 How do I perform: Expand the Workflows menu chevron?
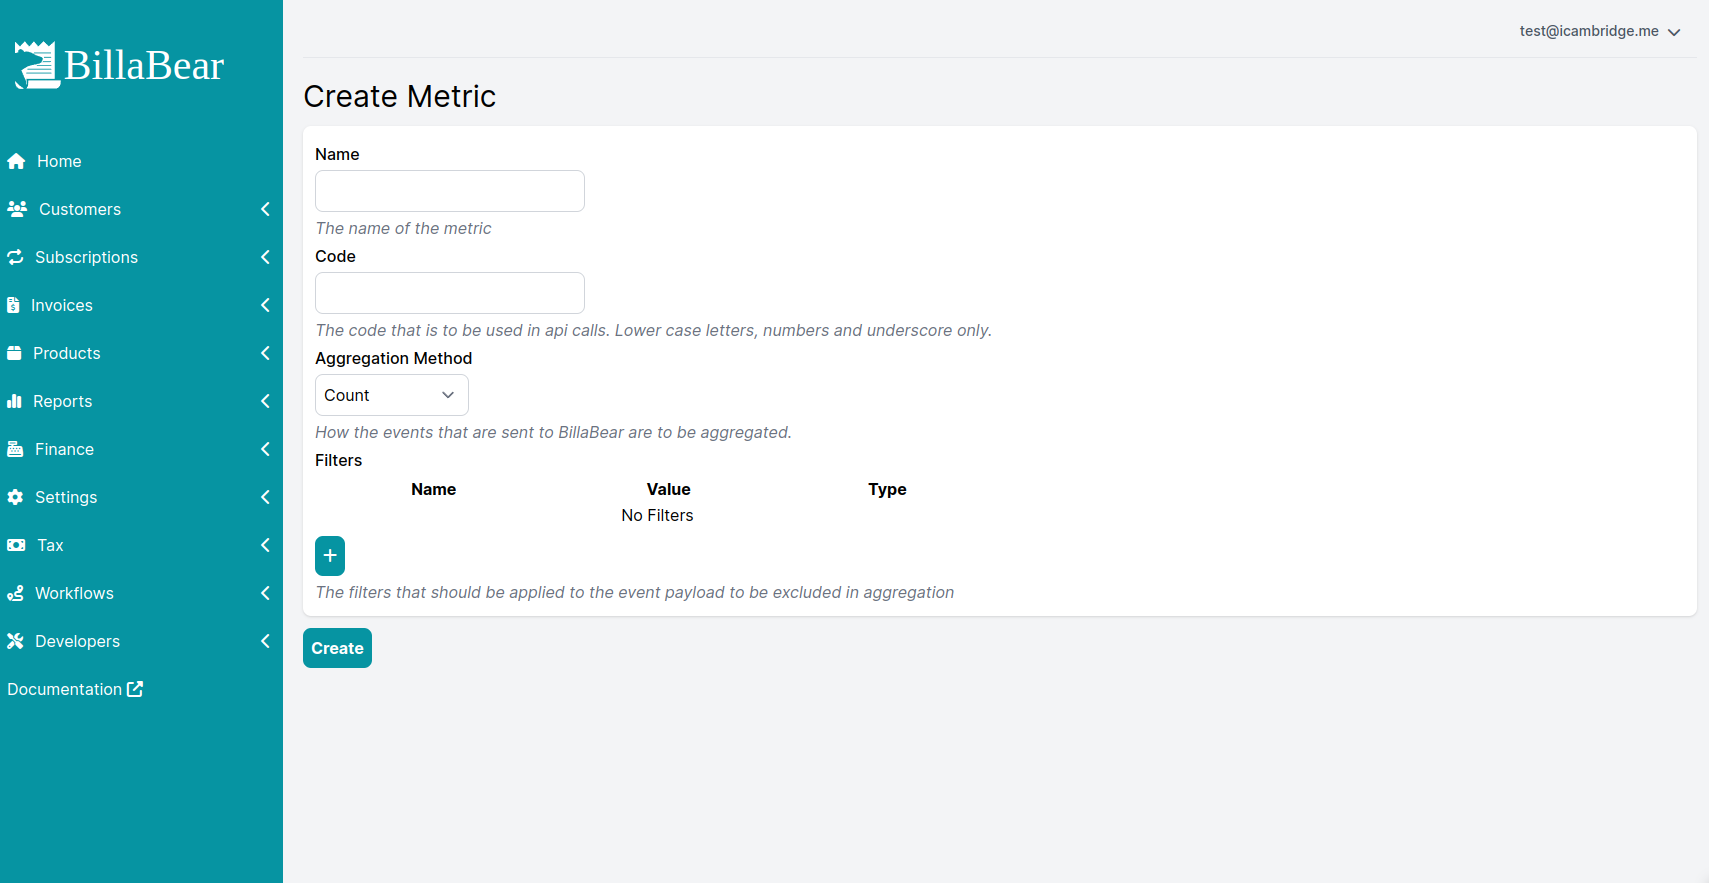click(265, 593)
